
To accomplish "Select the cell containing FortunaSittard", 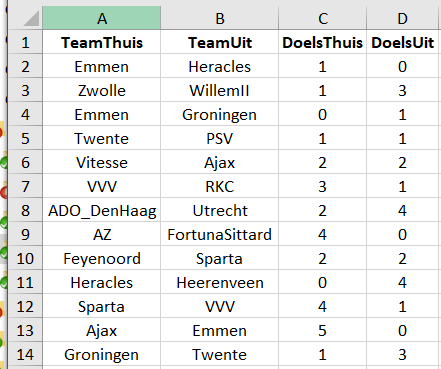I will point(220,234).
